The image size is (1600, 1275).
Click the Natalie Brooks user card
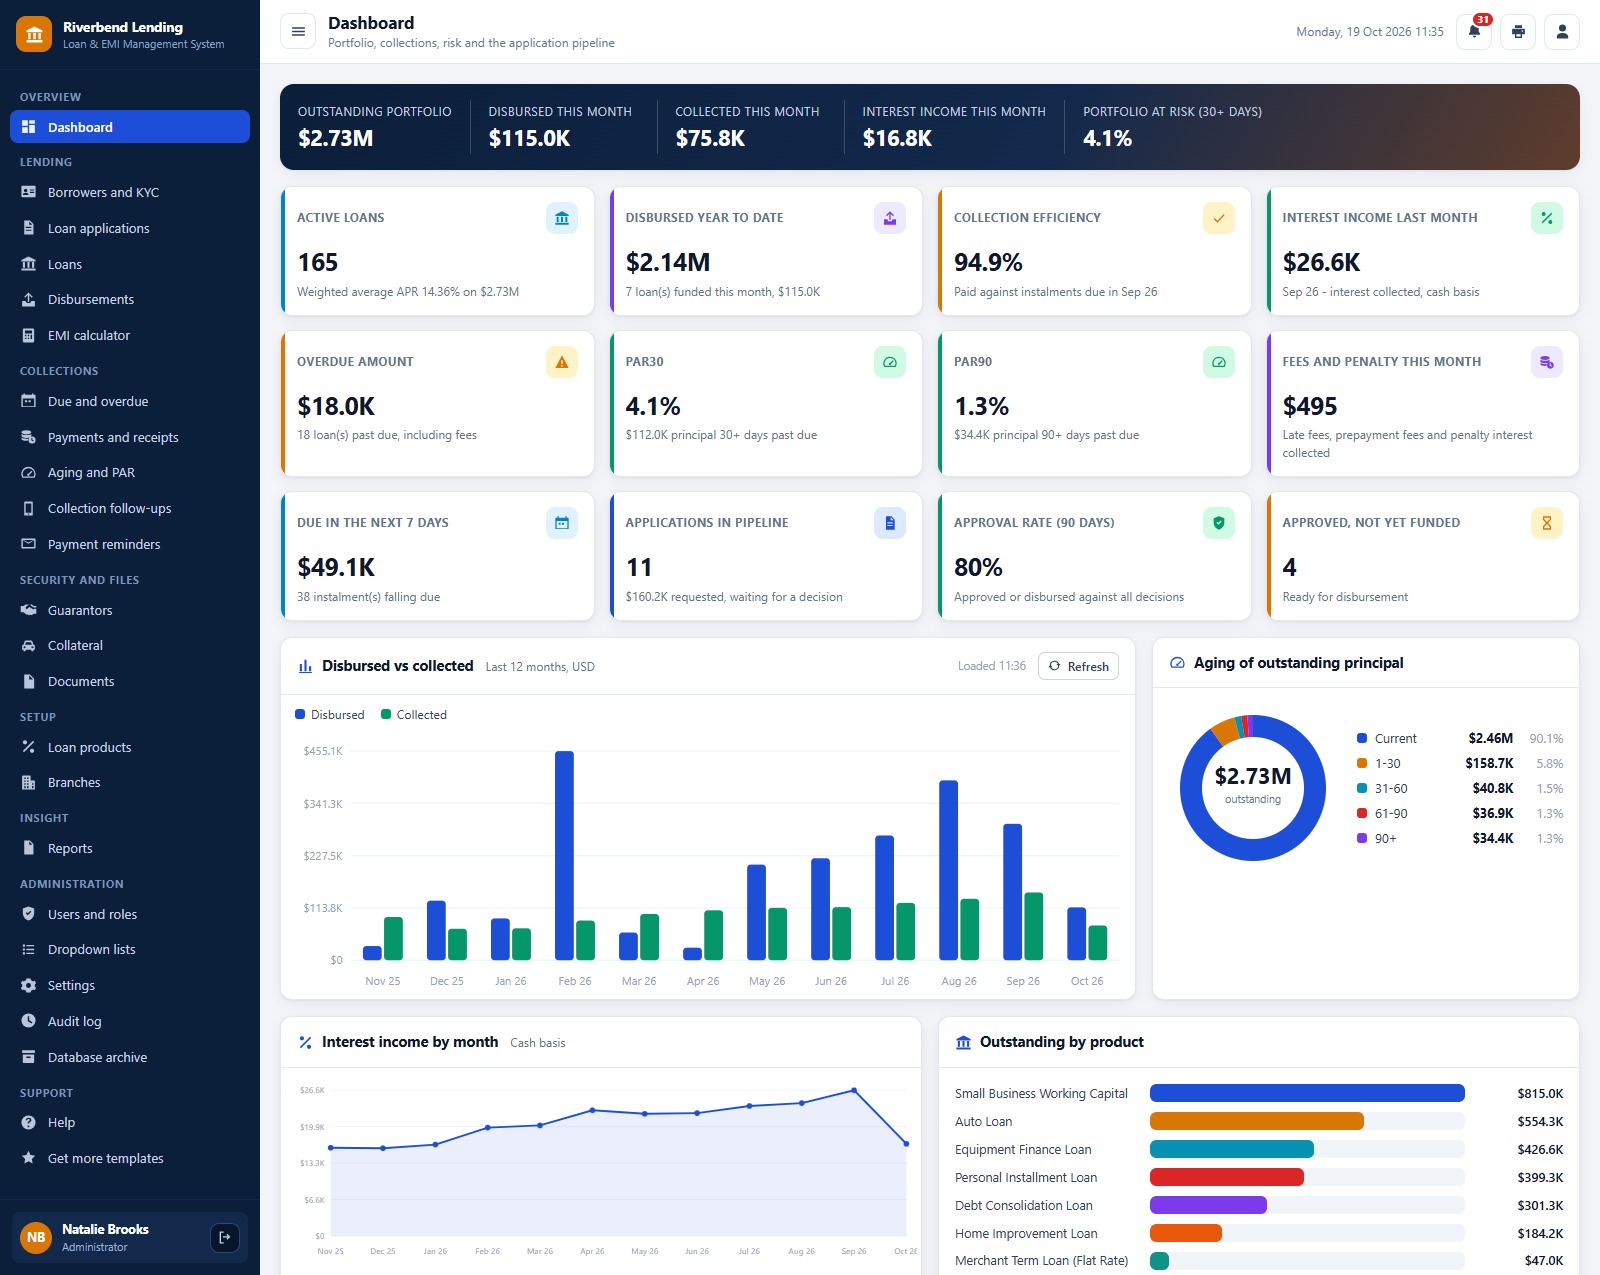130,1237
